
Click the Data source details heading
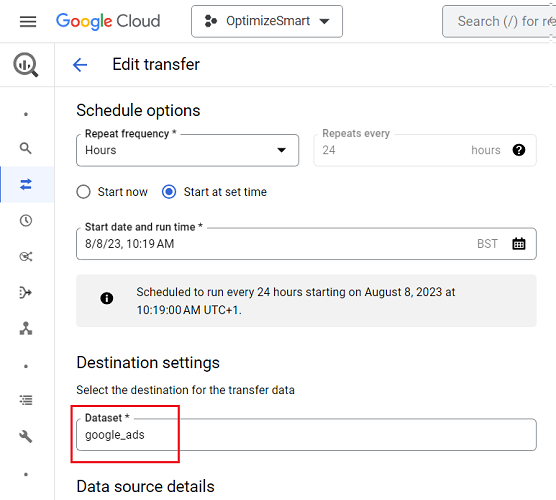tap(145, 486)
